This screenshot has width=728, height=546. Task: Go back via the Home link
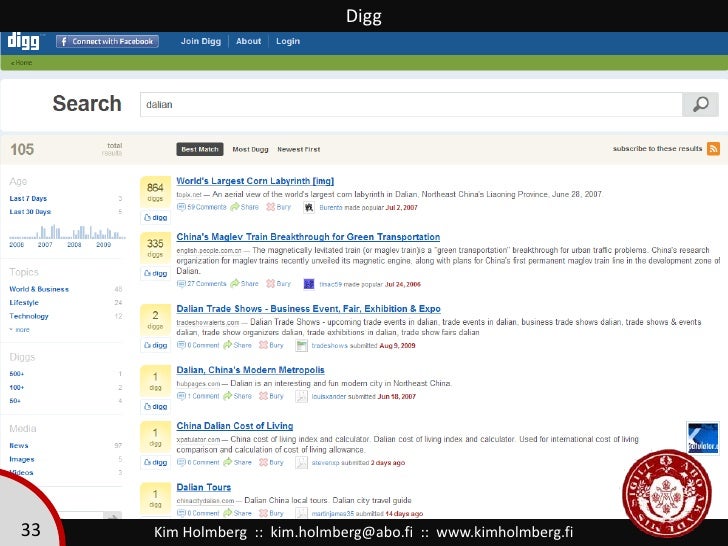(21, 63)
